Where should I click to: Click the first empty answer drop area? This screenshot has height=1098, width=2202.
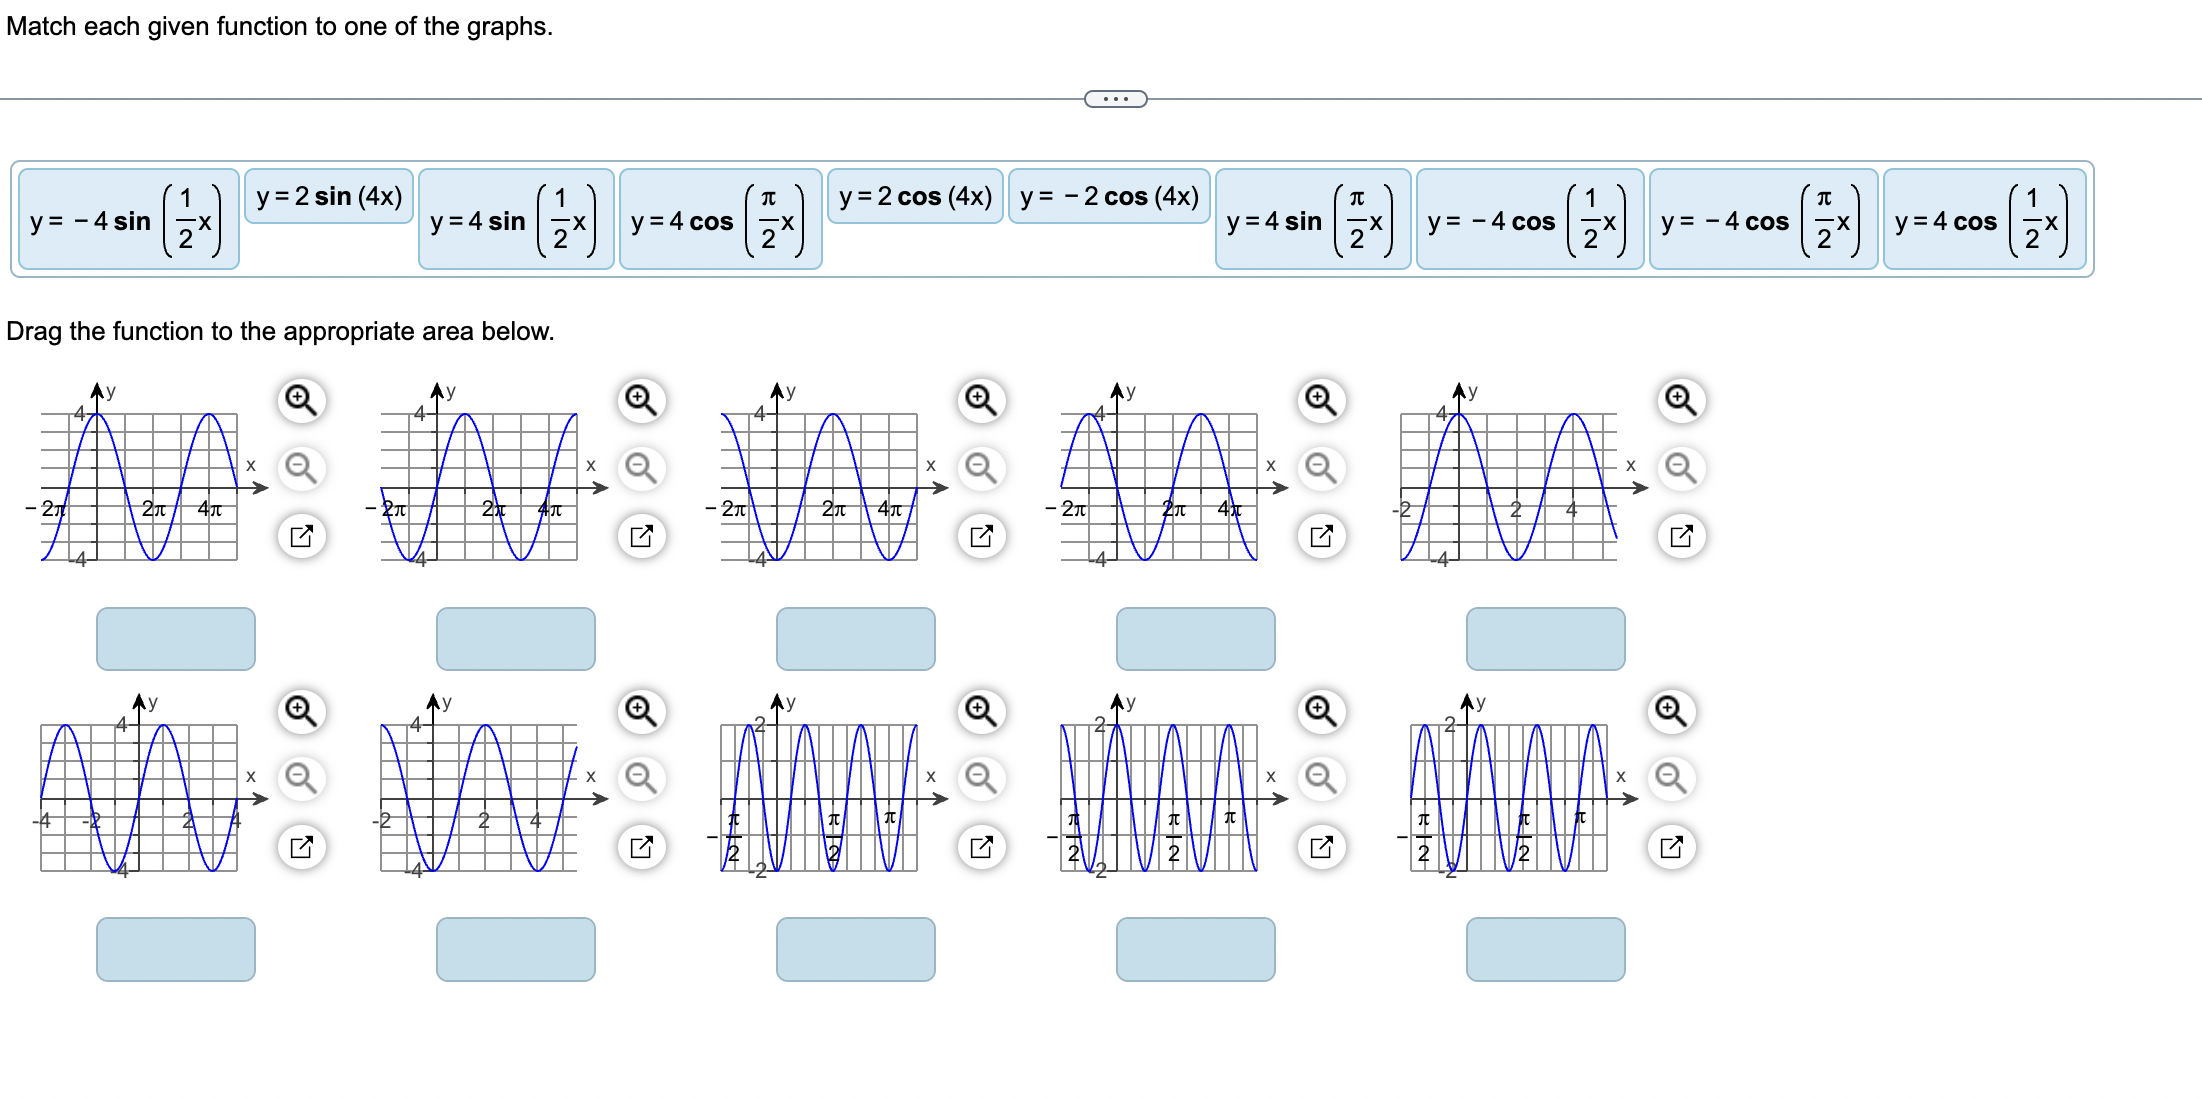(x=175, y=638)
